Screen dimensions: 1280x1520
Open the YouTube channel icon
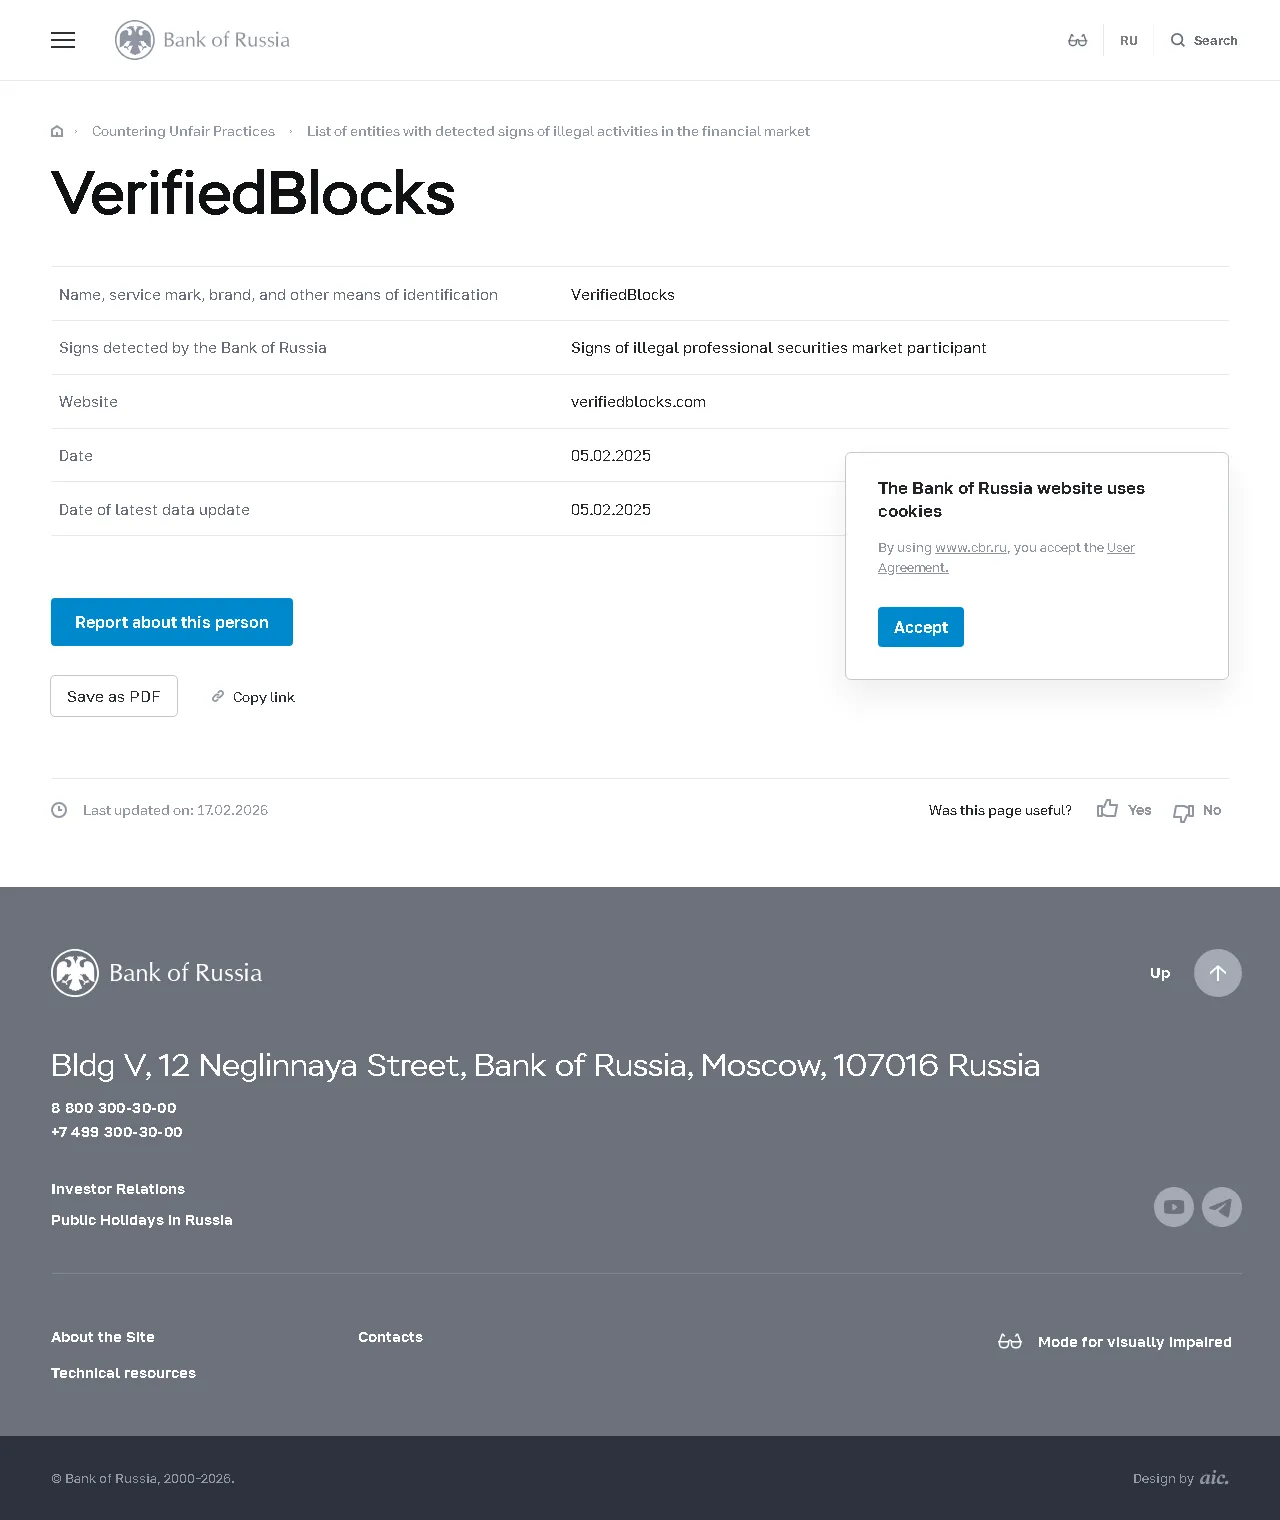tap(1174, 1207)
